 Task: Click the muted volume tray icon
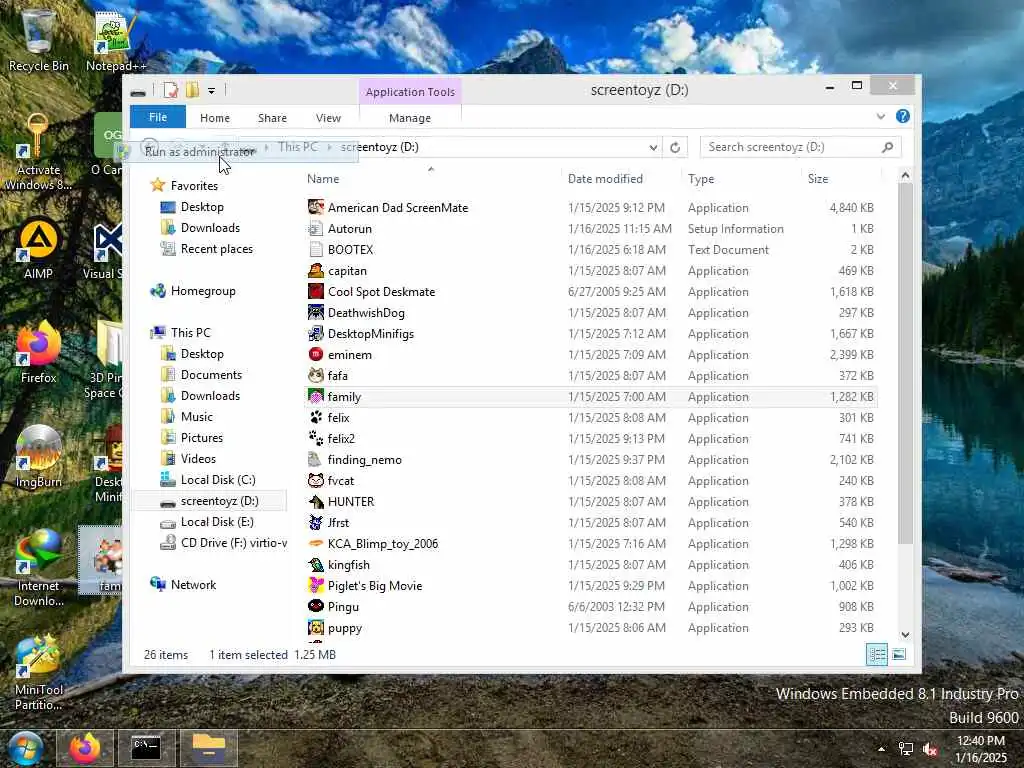pyautogui.click(x=931, y=749)
